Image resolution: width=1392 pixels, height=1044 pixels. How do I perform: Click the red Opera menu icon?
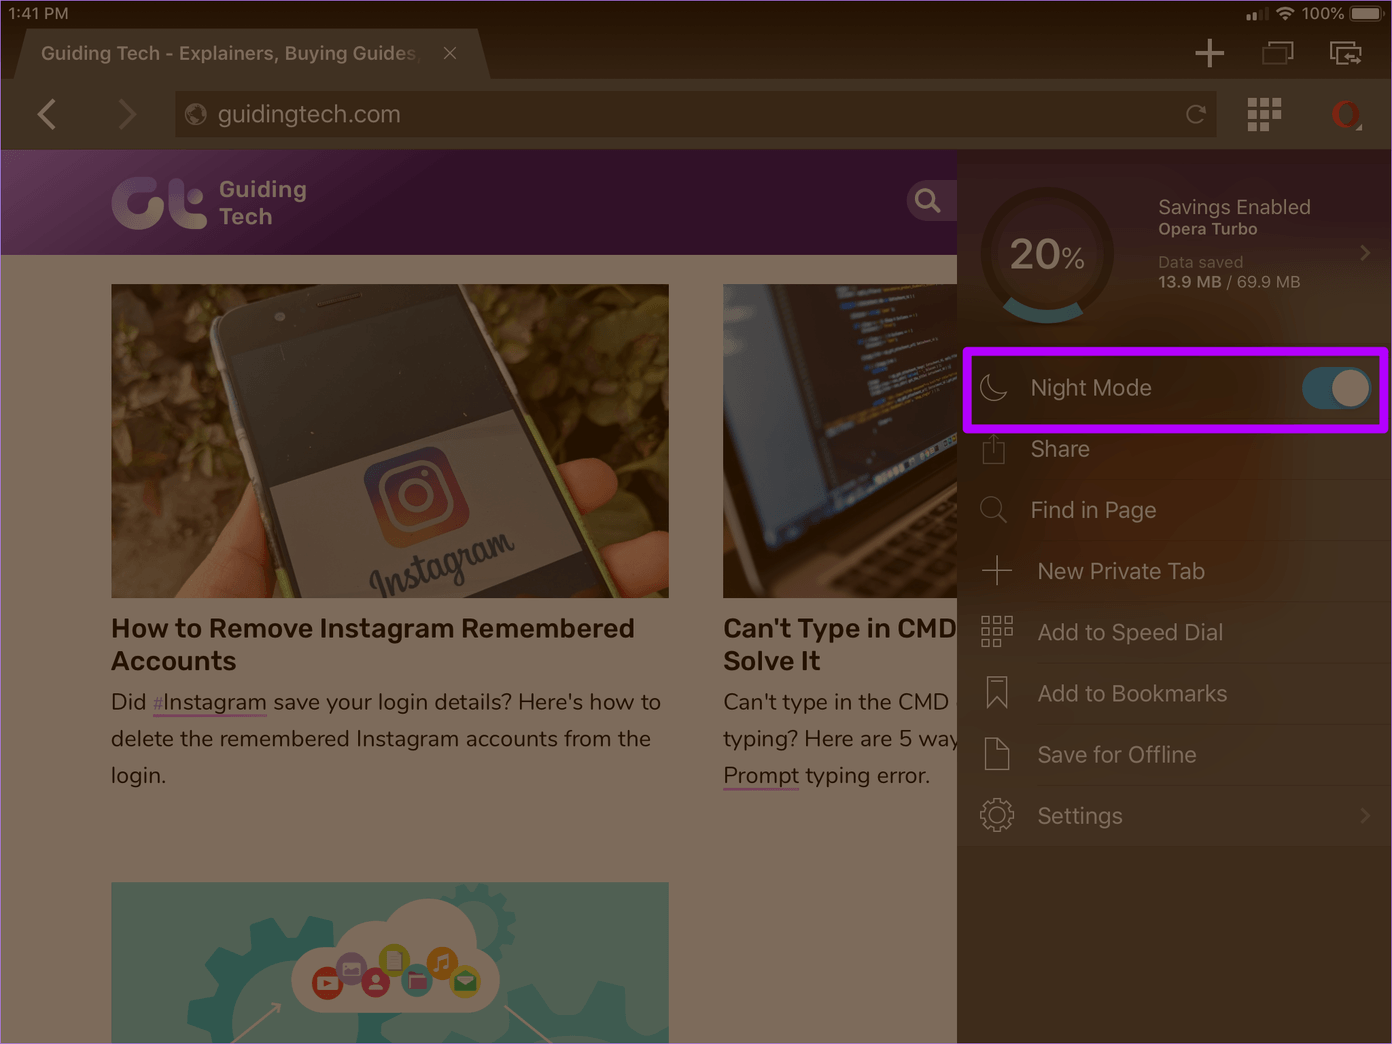pyautogui.click(x=1346, y=115)
